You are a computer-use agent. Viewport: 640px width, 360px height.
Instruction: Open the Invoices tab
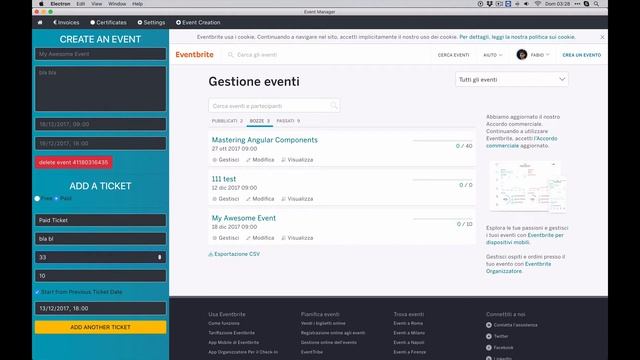pos(66,22)
